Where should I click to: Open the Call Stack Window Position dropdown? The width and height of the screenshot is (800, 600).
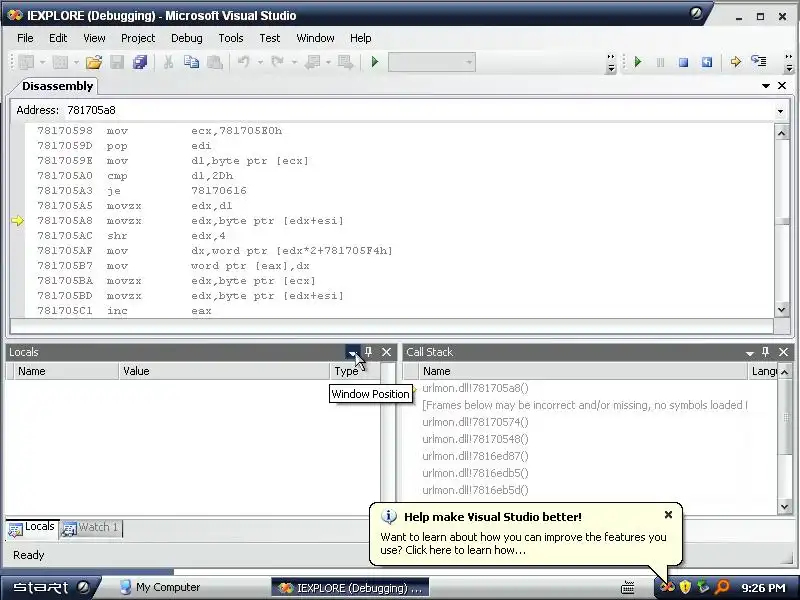[x=749, y=353]
